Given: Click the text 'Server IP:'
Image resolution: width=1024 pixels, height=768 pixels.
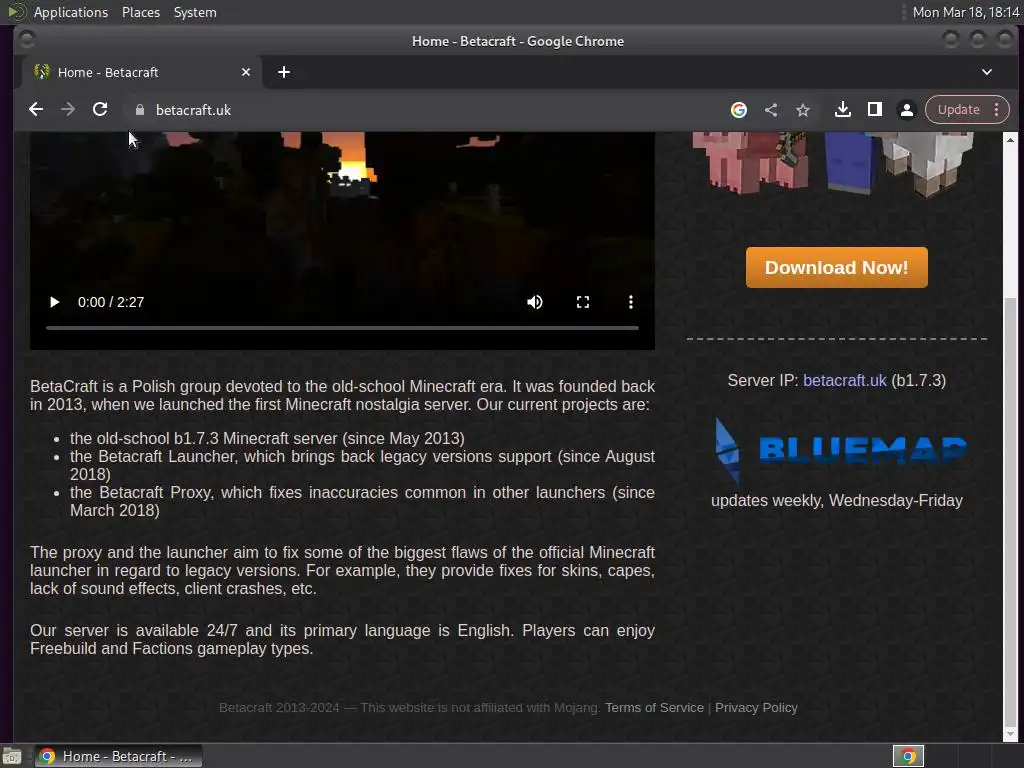Looking at the screenshot, I should pos(763,381).
